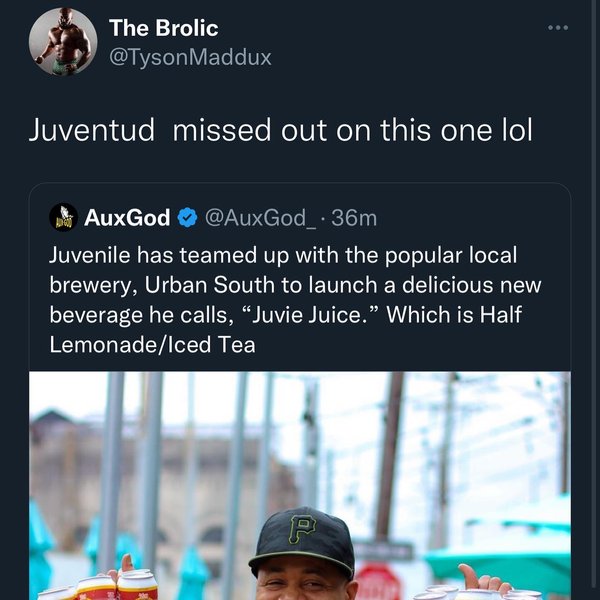Open the @AuxGod_ handle

click(260, 217)
